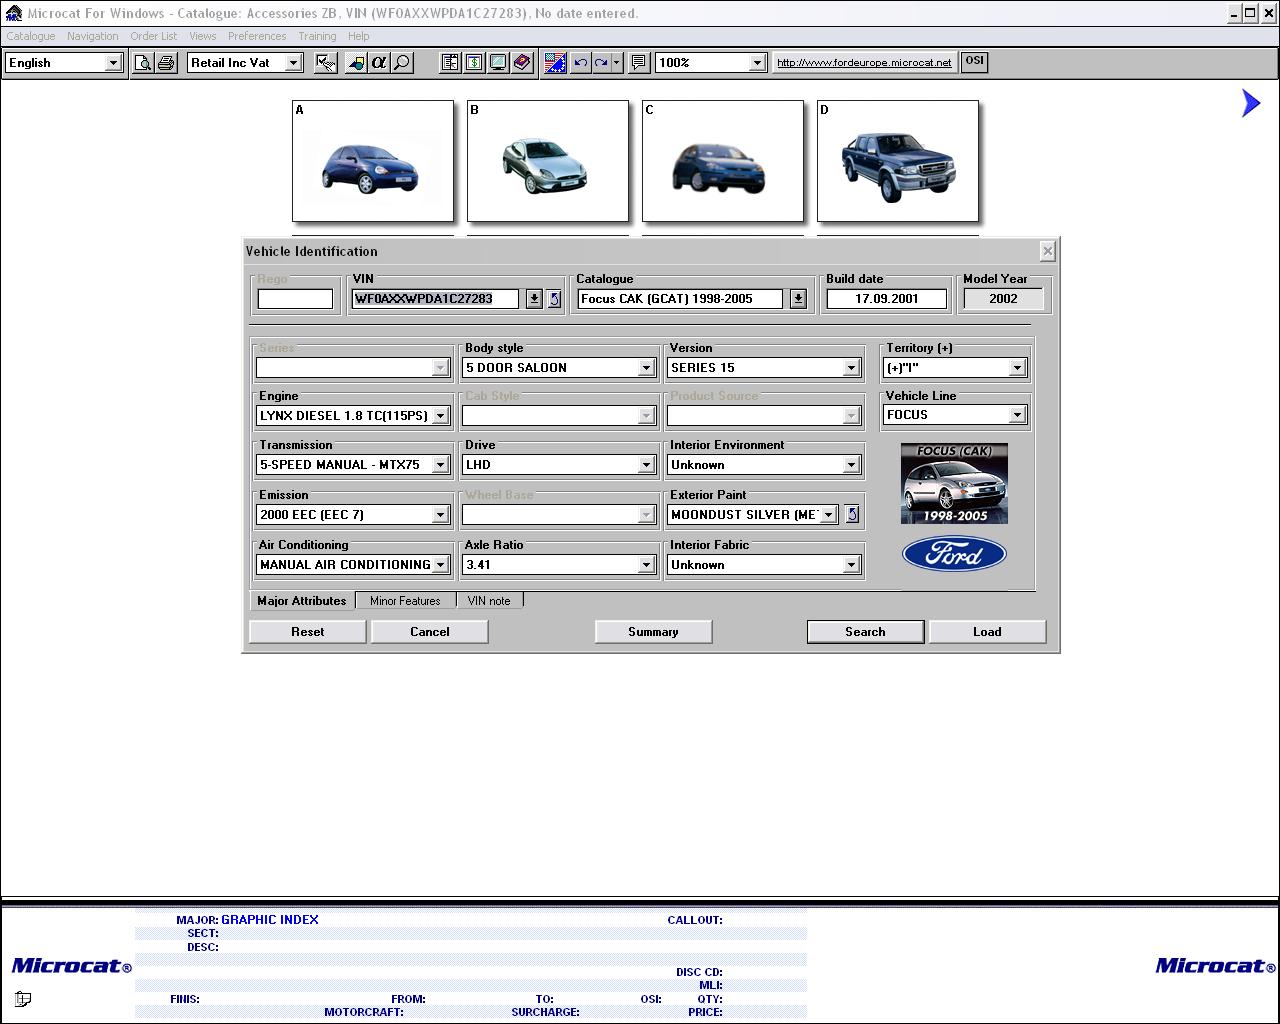Click the handshake icon in the toolbar
Viewport: 1280px width, 1024px height.
point(326,63)
